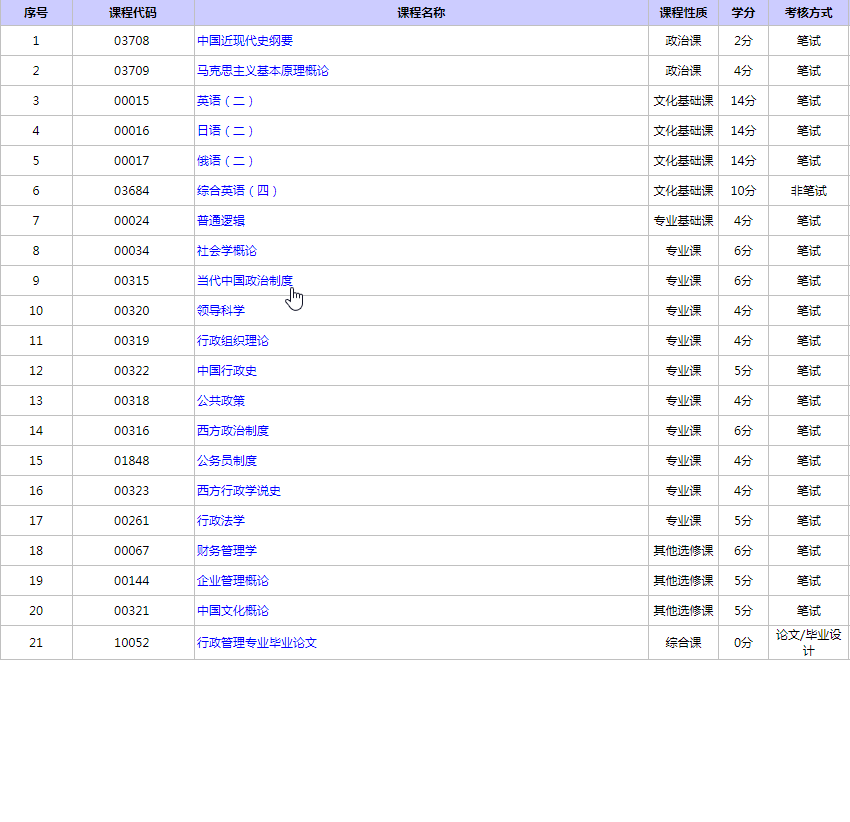
Task: Select course code 03684
Action: click(x=132, y=191)
